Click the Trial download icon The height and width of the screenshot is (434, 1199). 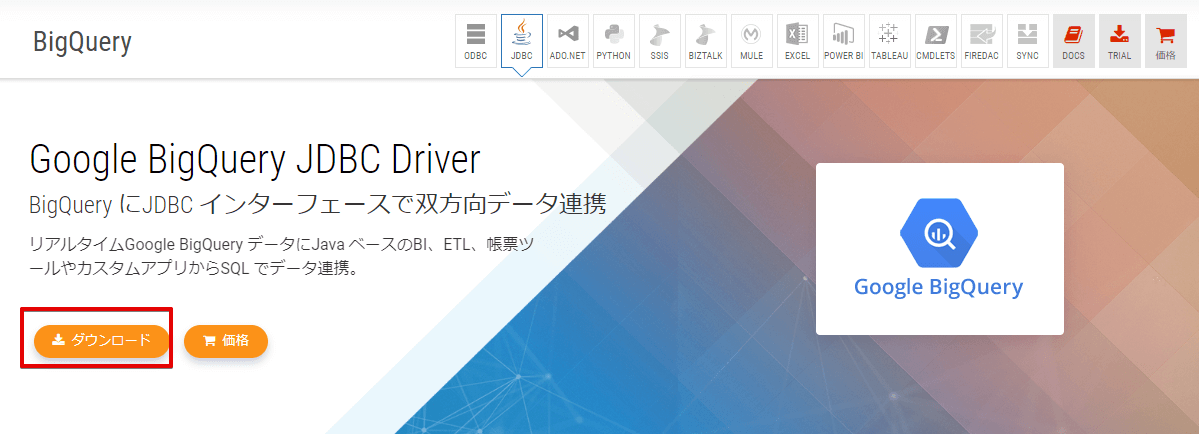[x=1119, y=41]
